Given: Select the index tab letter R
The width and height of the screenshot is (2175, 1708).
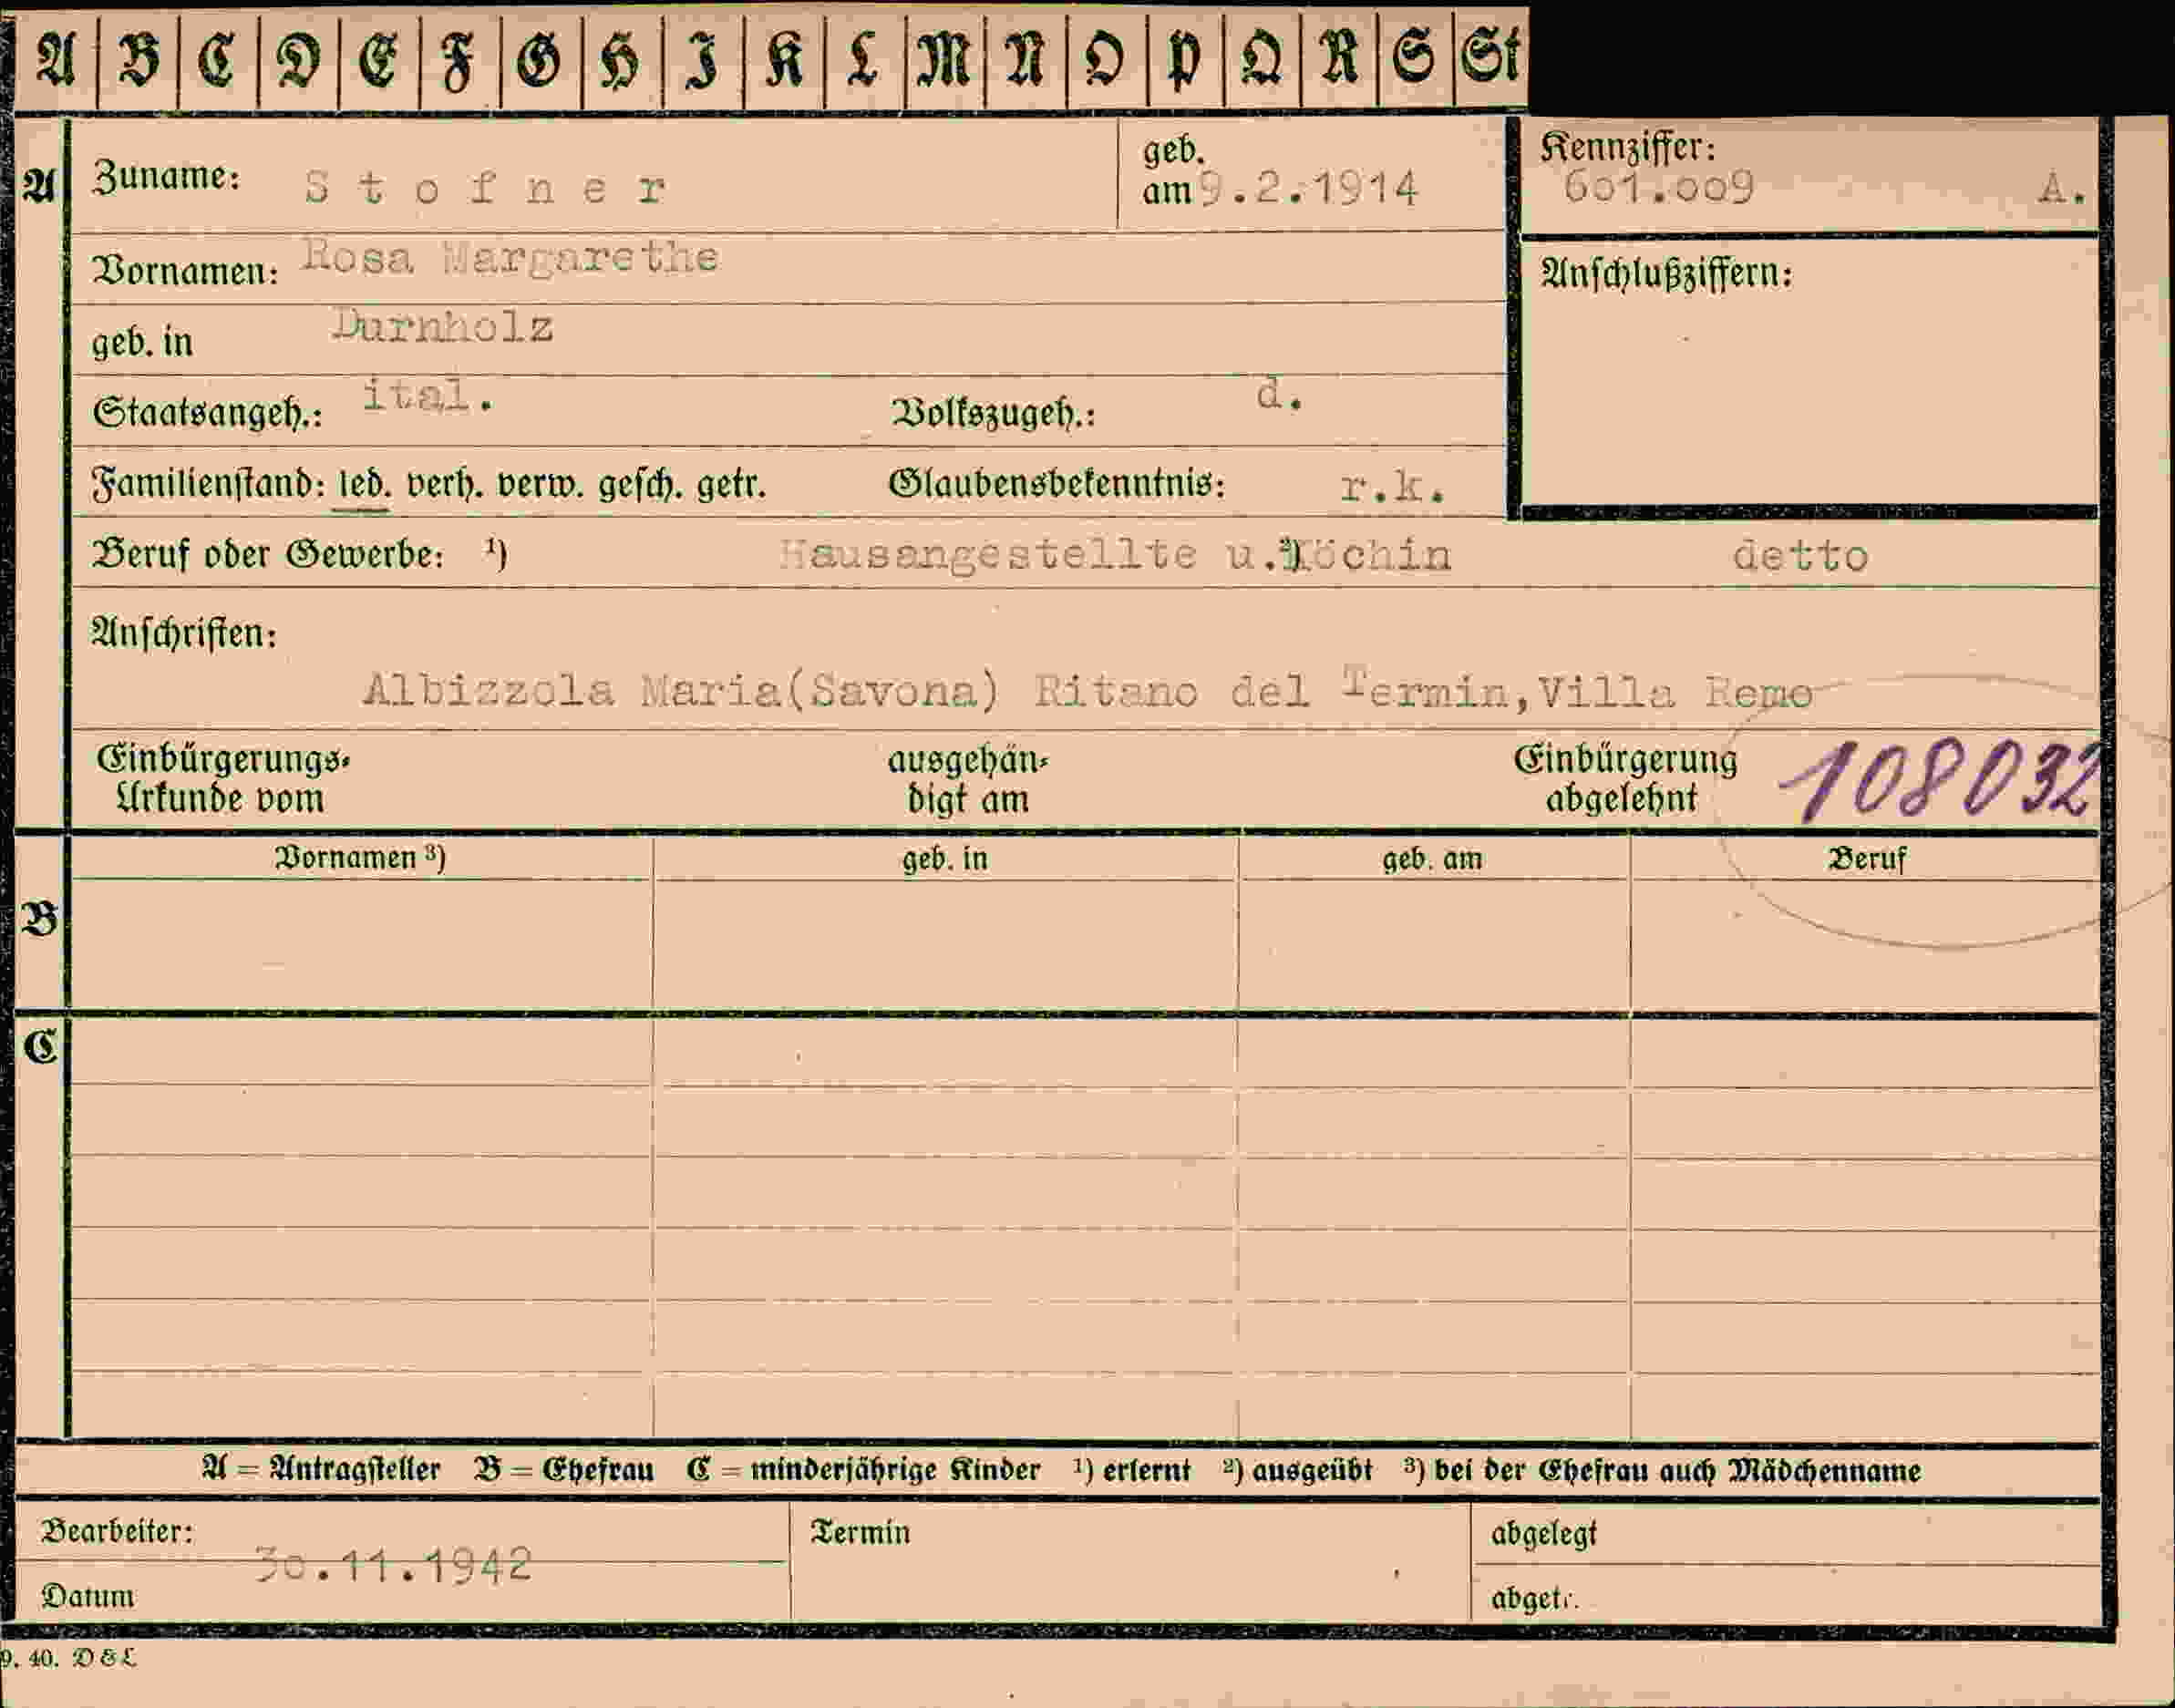Looking at the screenshot, I should tap(1340, 58).
